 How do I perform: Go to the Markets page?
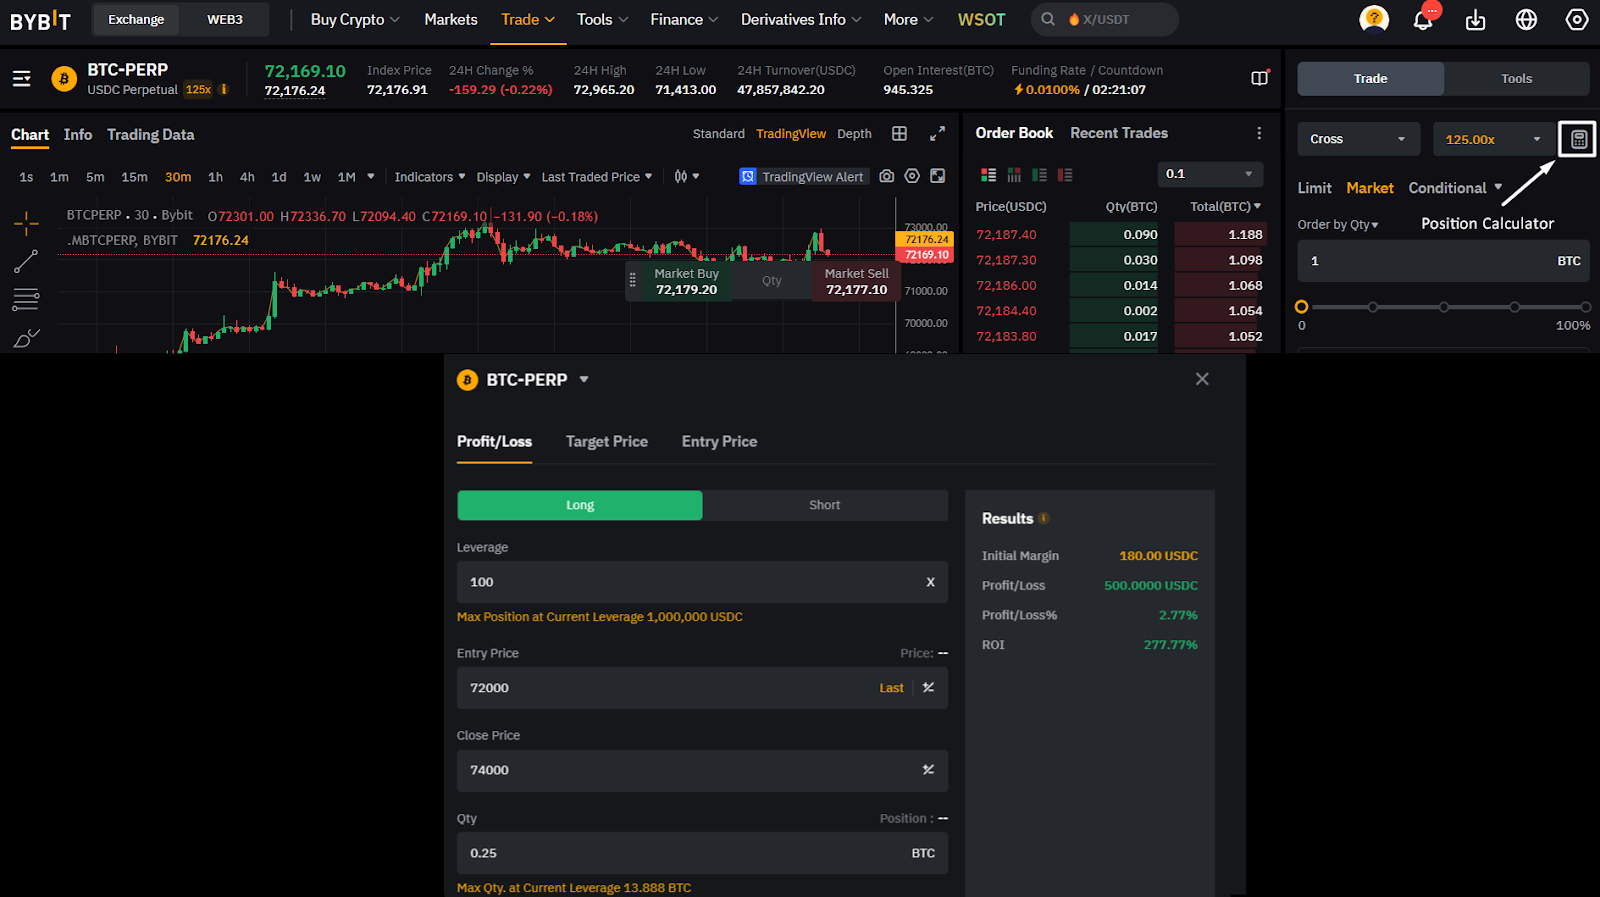[x=451, y=20]
